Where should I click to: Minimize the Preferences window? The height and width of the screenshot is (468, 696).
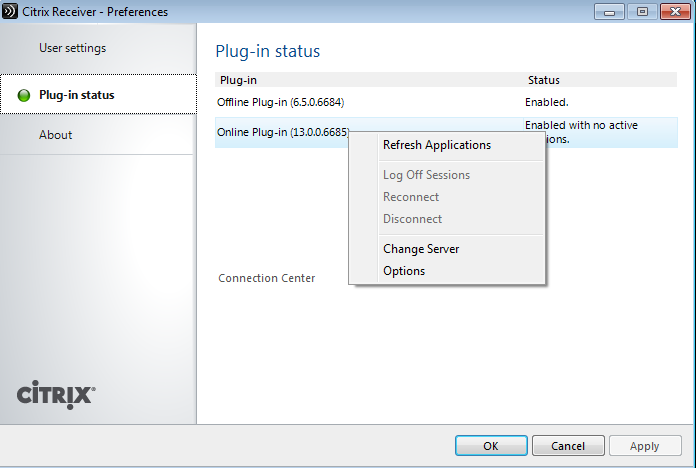[x=609, y=12]
